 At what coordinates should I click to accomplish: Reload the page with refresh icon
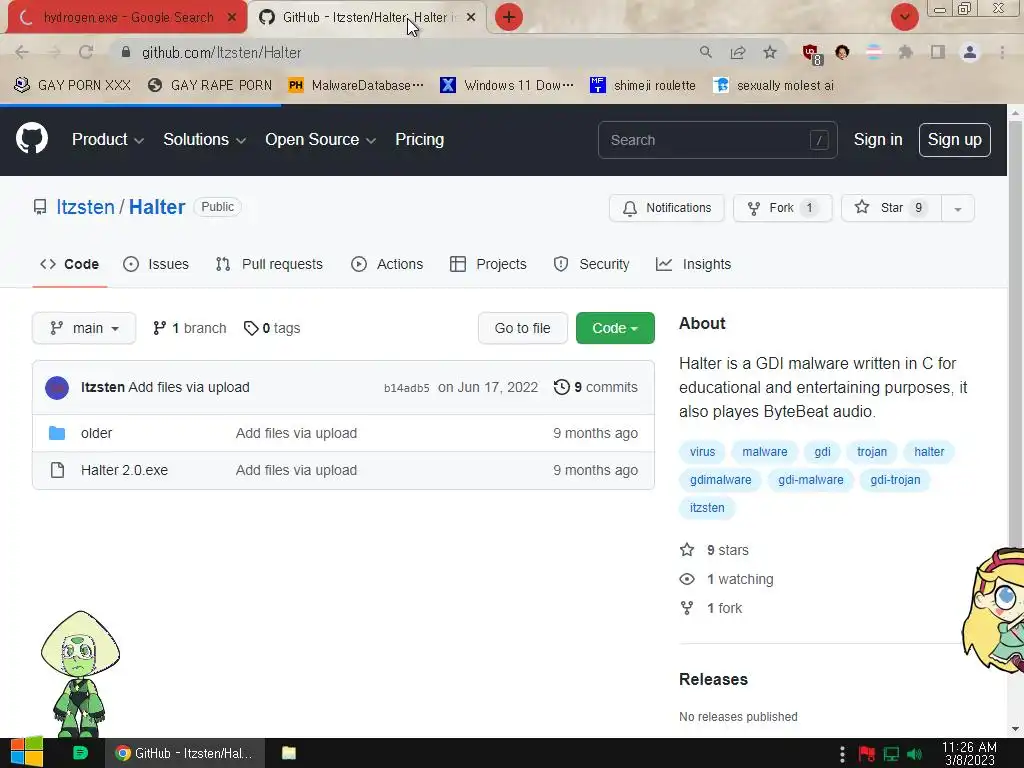[86, 52]
